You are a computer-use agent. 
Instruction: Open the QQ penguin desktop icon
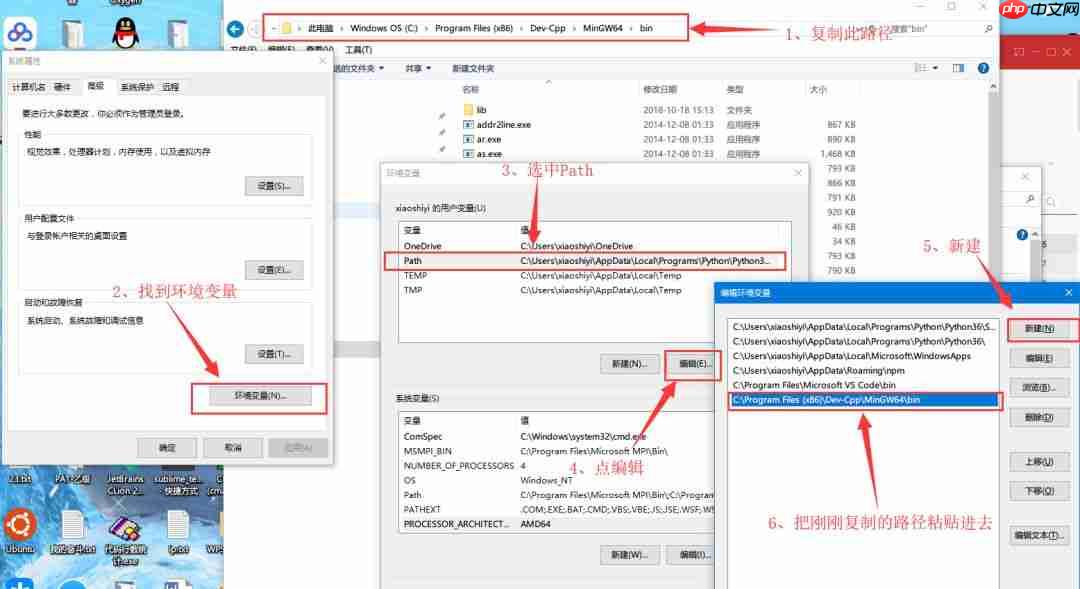(x=125, y=32)
